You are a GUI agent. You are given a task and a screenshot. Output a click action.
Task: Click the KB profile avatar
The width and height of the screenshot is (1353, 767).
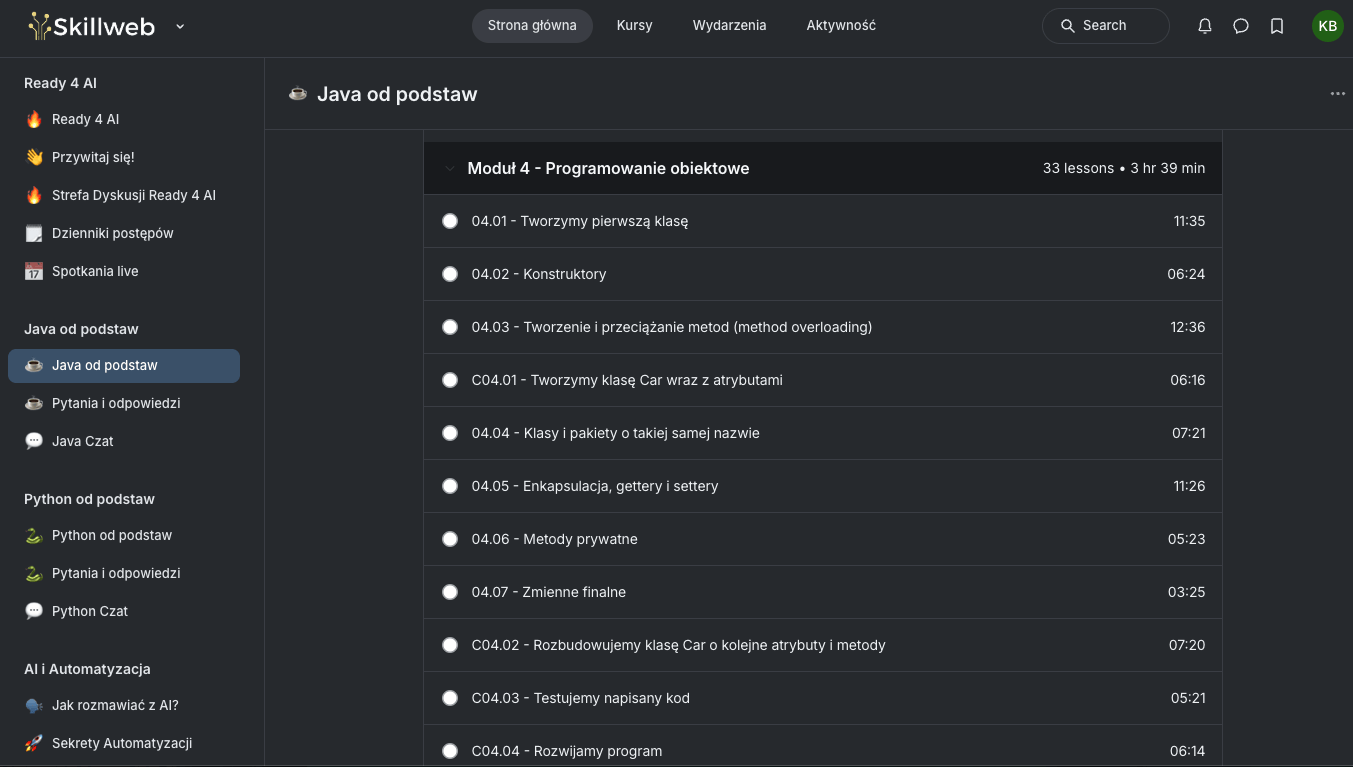[x=1328, y=26]
